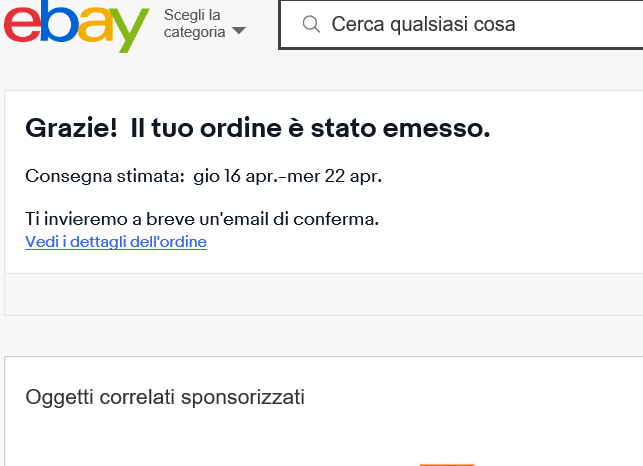Click the yellow 'a' in eBay logo
Viewport: 643px width, 466px height.
pos(95,26)
